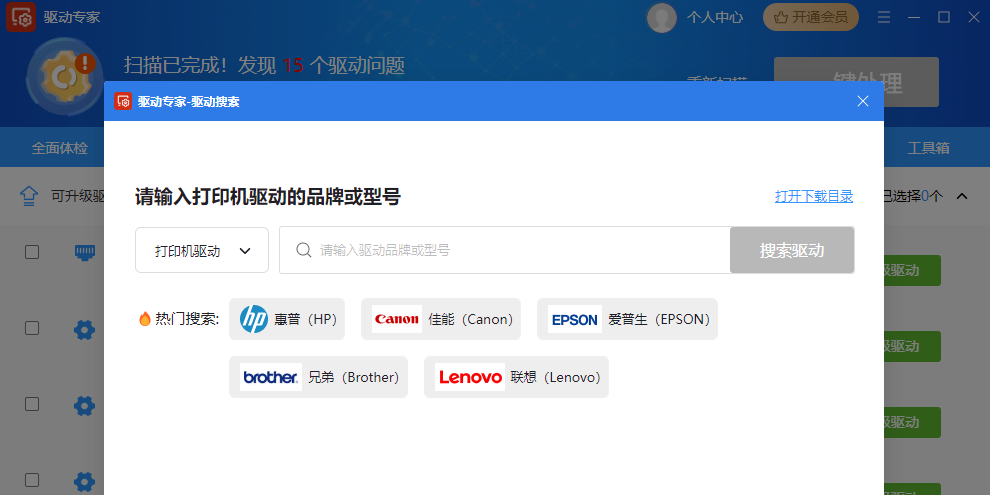
Task: Click the 驱动专家 logo in dialog title
Action: (123, 101)
